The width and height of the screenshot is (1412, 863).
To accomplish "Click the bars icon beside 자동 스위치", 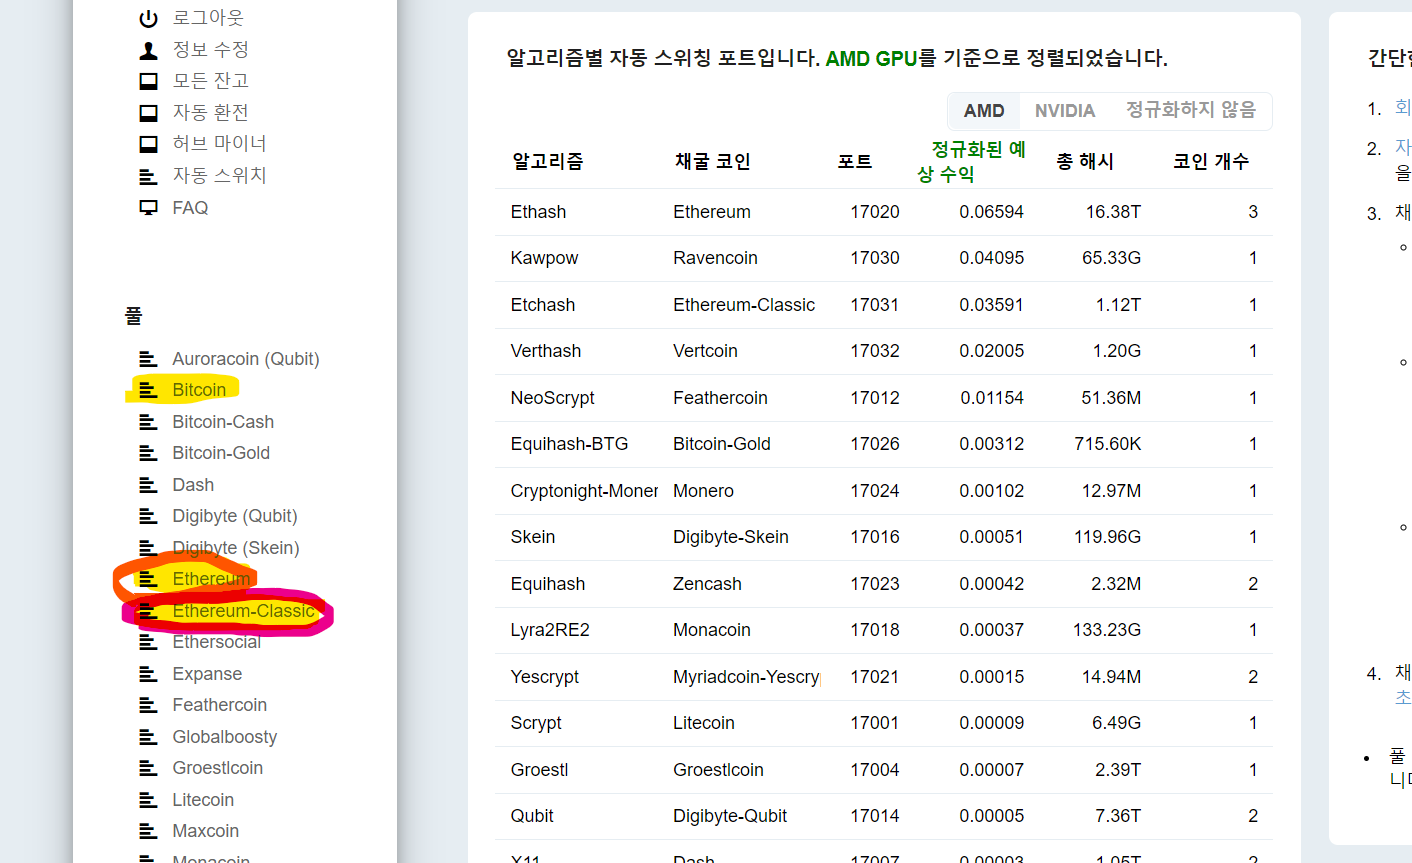I will 148,176.
